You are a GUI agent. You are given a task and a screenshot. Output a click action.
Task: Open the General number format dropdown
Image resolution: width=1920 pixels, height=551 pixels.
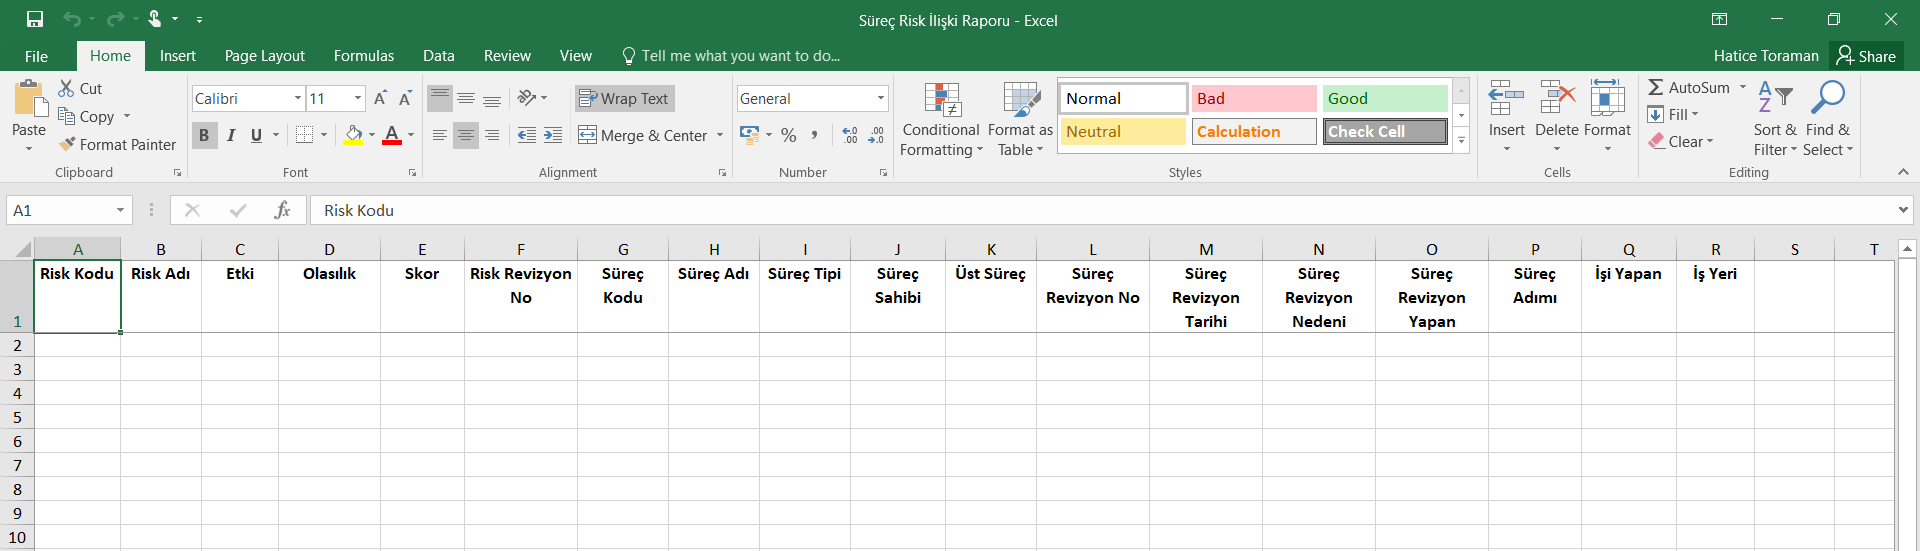click(880, 98)
